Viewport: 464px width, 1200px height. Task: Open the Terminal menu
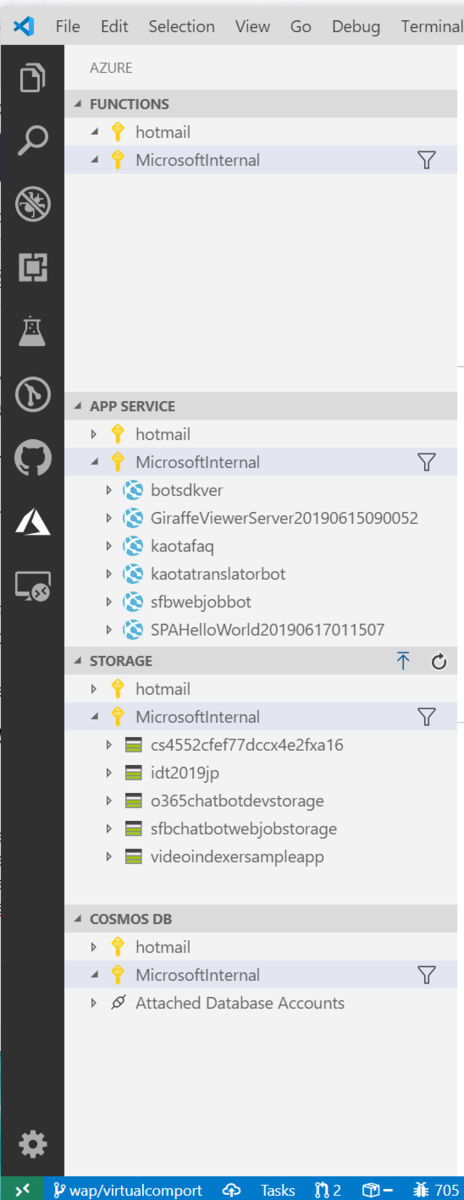431,26
